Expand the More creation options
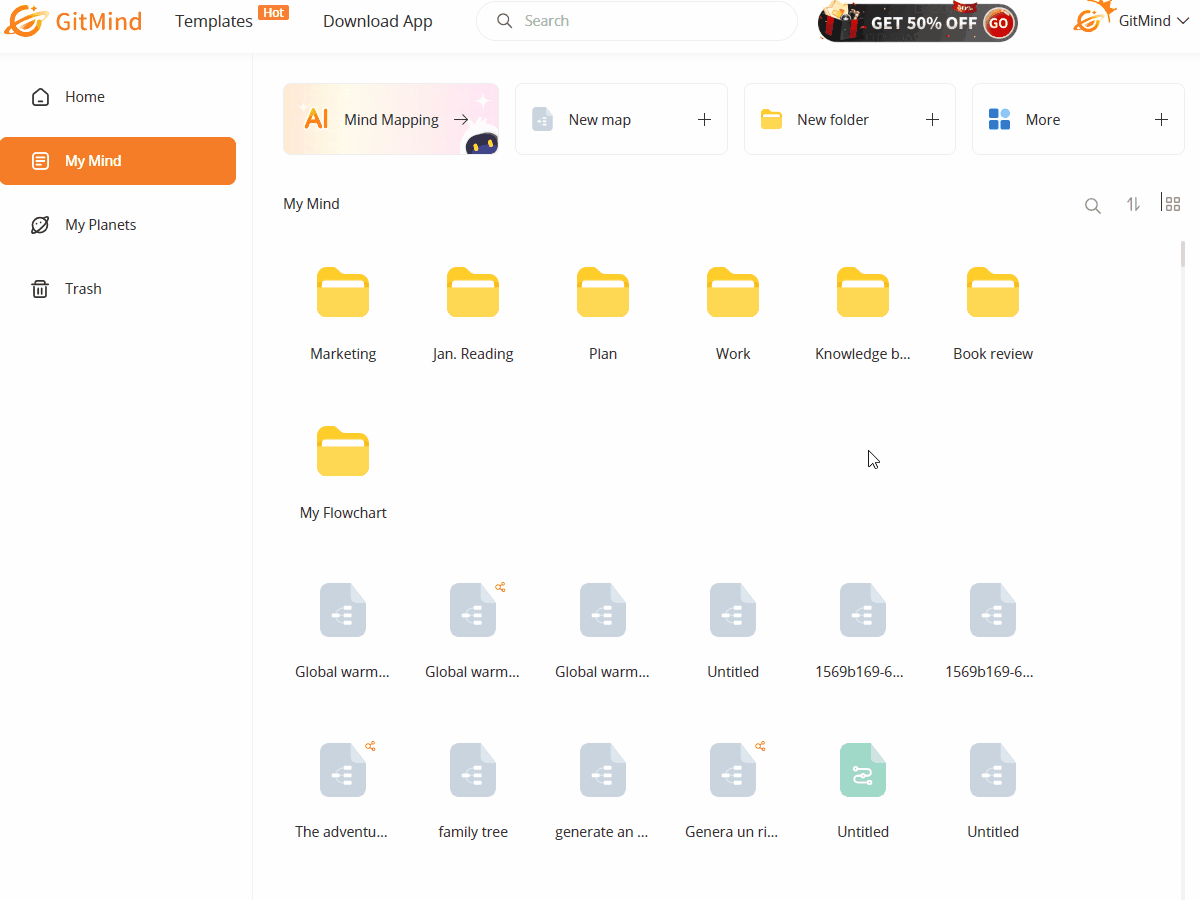1200x900 pixels. pos(1077,119)
